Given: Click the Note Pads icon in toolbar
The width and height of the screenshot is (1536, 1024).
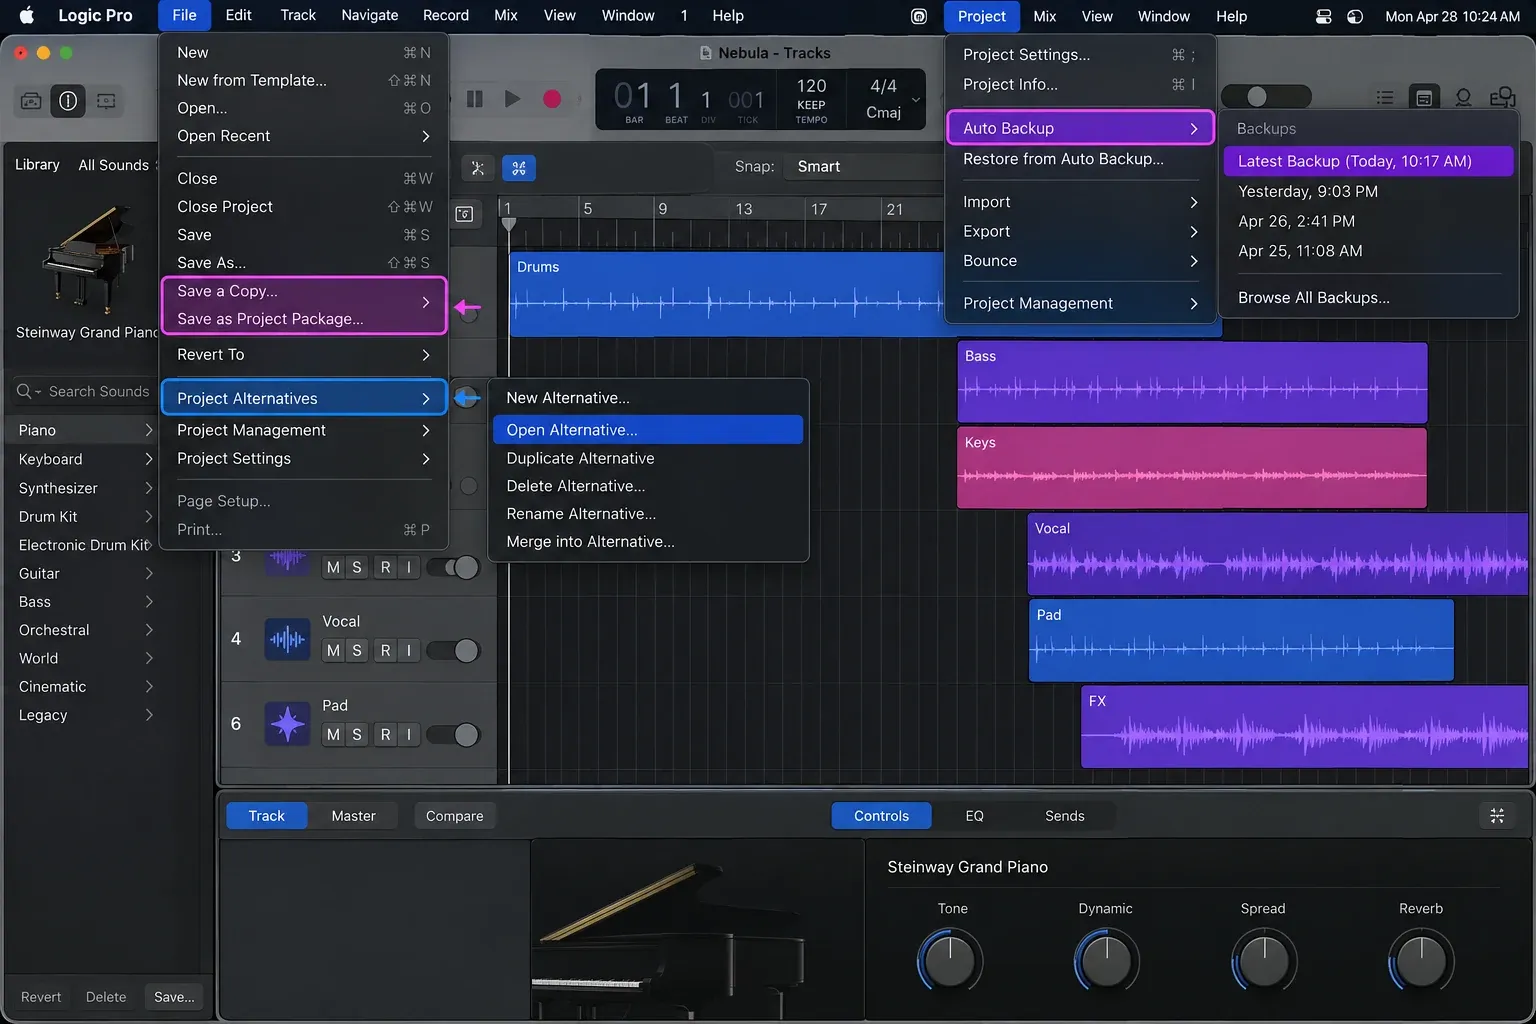Looking at the screenshot, I should click(1424, 98).
